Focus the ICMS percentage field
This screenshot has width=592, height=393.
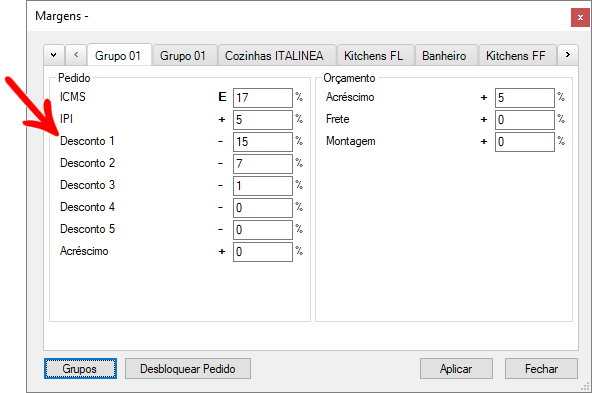click(263, 98)
